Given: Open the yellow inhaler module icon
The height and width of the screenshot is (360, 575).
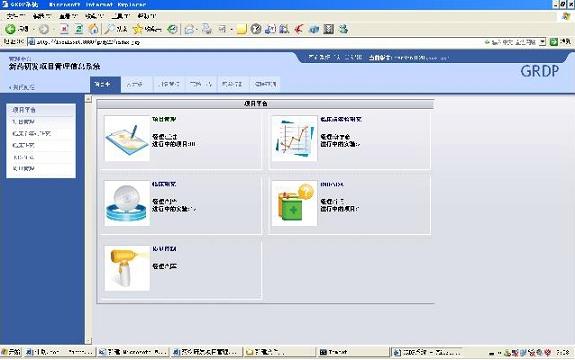Looking at the screenshot, I should coord(127,268).
